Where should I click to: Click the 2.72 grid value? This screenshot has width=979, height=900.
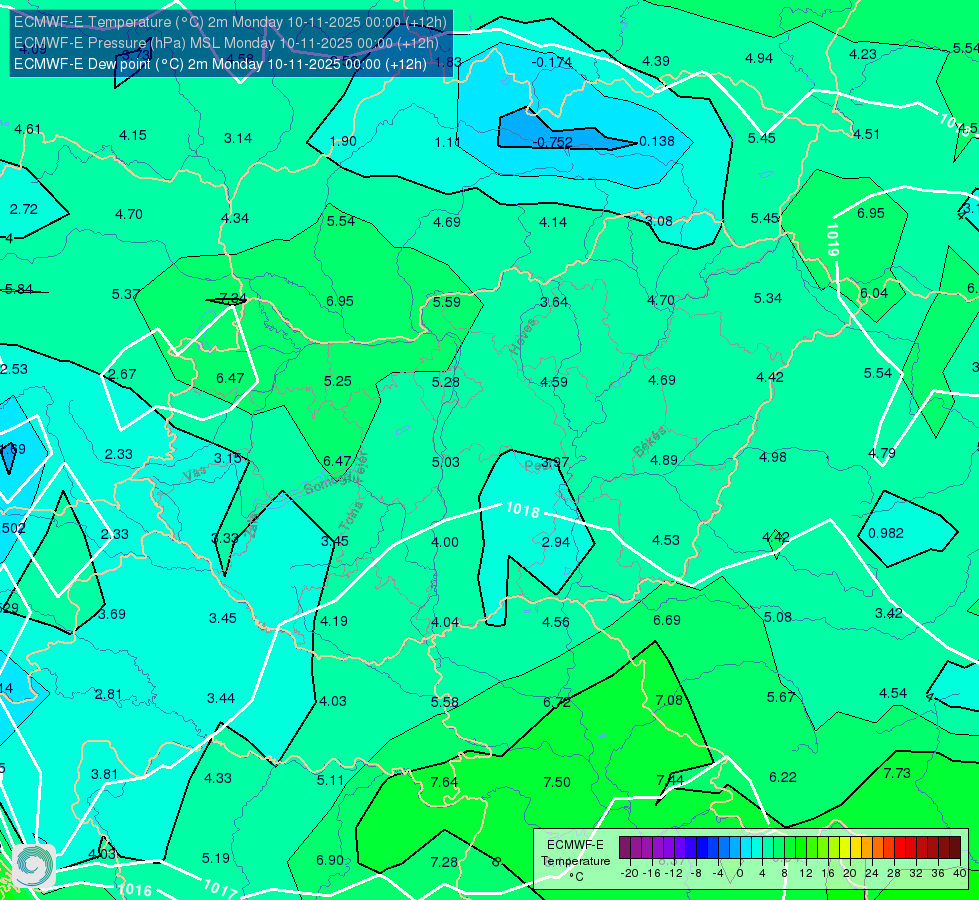pos(24,209)
